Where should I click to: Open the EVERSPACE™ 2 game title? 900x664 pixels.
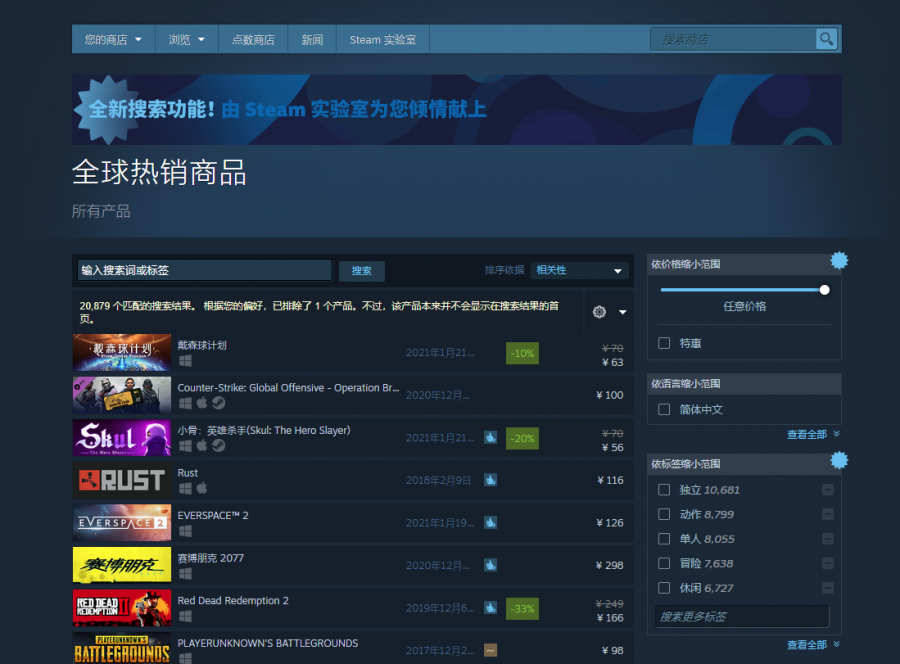213,515
